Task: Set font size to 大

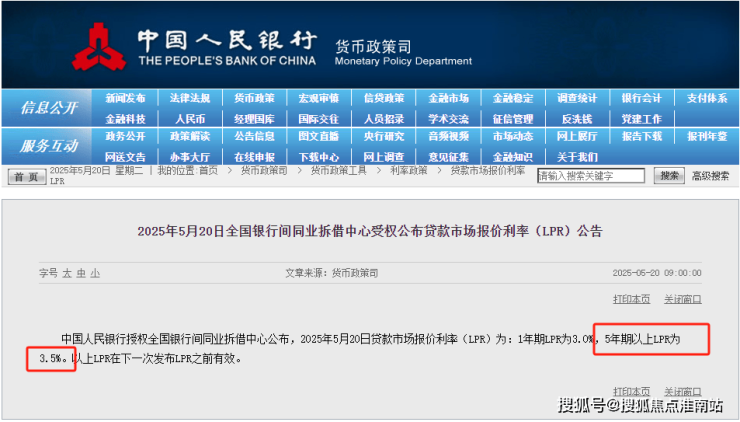Action: click(67, 273)
